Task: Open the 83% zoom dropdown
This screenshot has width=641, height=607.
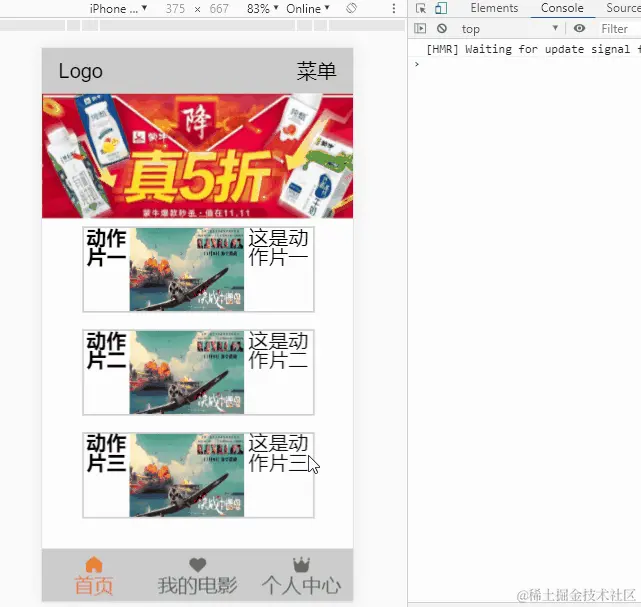Action: (262, 9)
